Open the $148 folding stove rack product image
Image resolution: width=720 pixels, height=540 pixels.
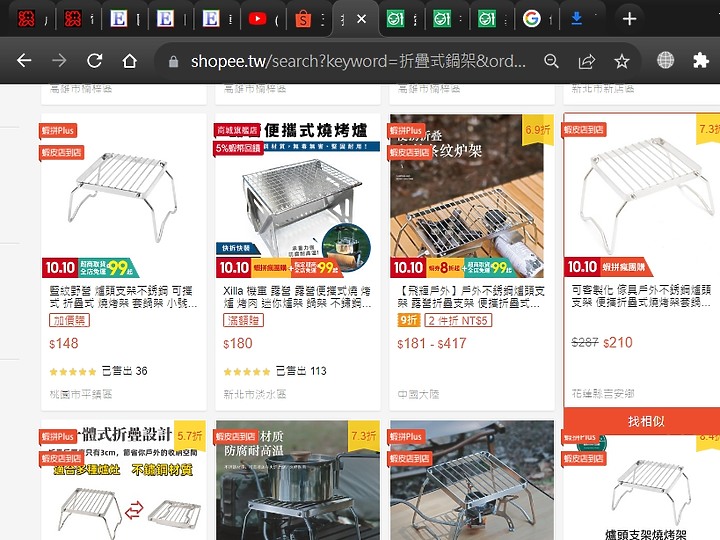124,196
